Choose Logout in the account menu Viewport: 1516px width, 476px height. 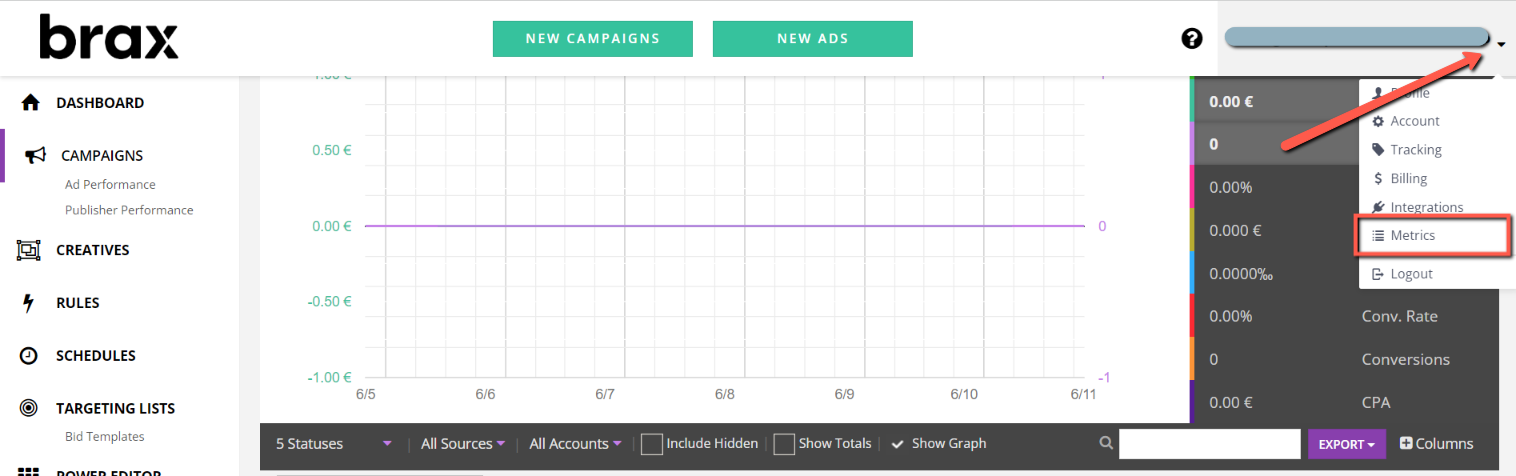pos(1411,274)
